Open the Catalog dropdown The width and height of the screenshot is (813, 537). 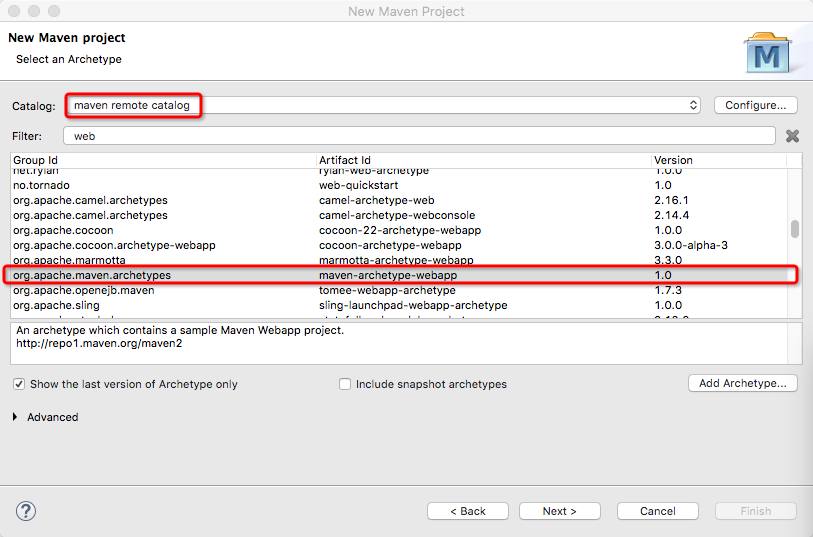(x=383, y=105)
